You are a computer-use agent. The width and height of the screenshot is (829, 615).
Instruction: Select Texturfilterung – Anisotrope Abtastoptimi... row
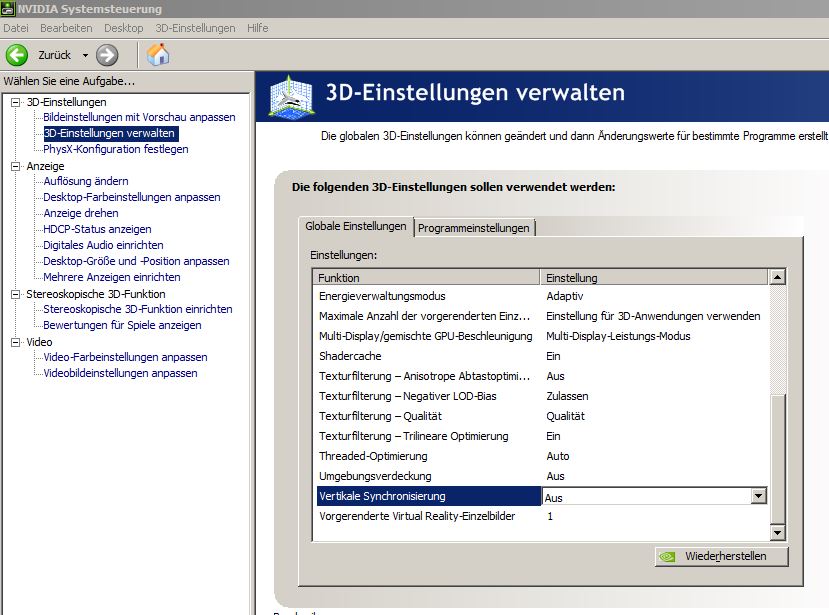pos(540,377)
